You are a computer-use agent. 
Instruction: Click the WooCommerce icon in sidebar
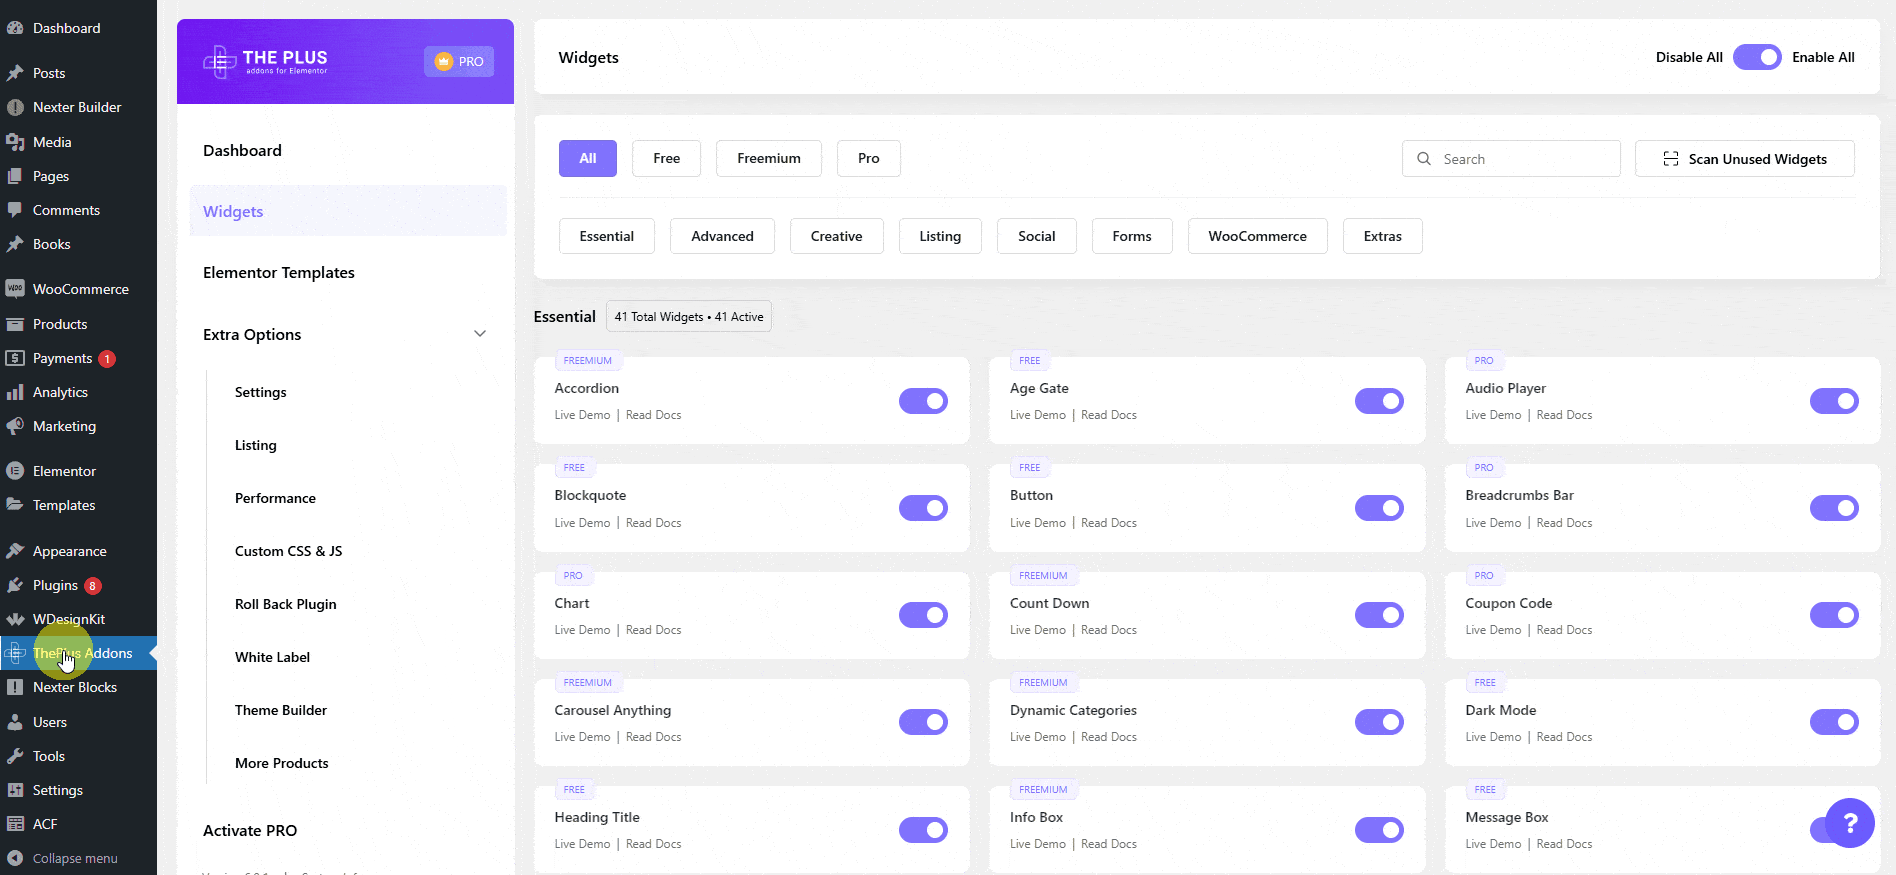[x=15, y=289]
